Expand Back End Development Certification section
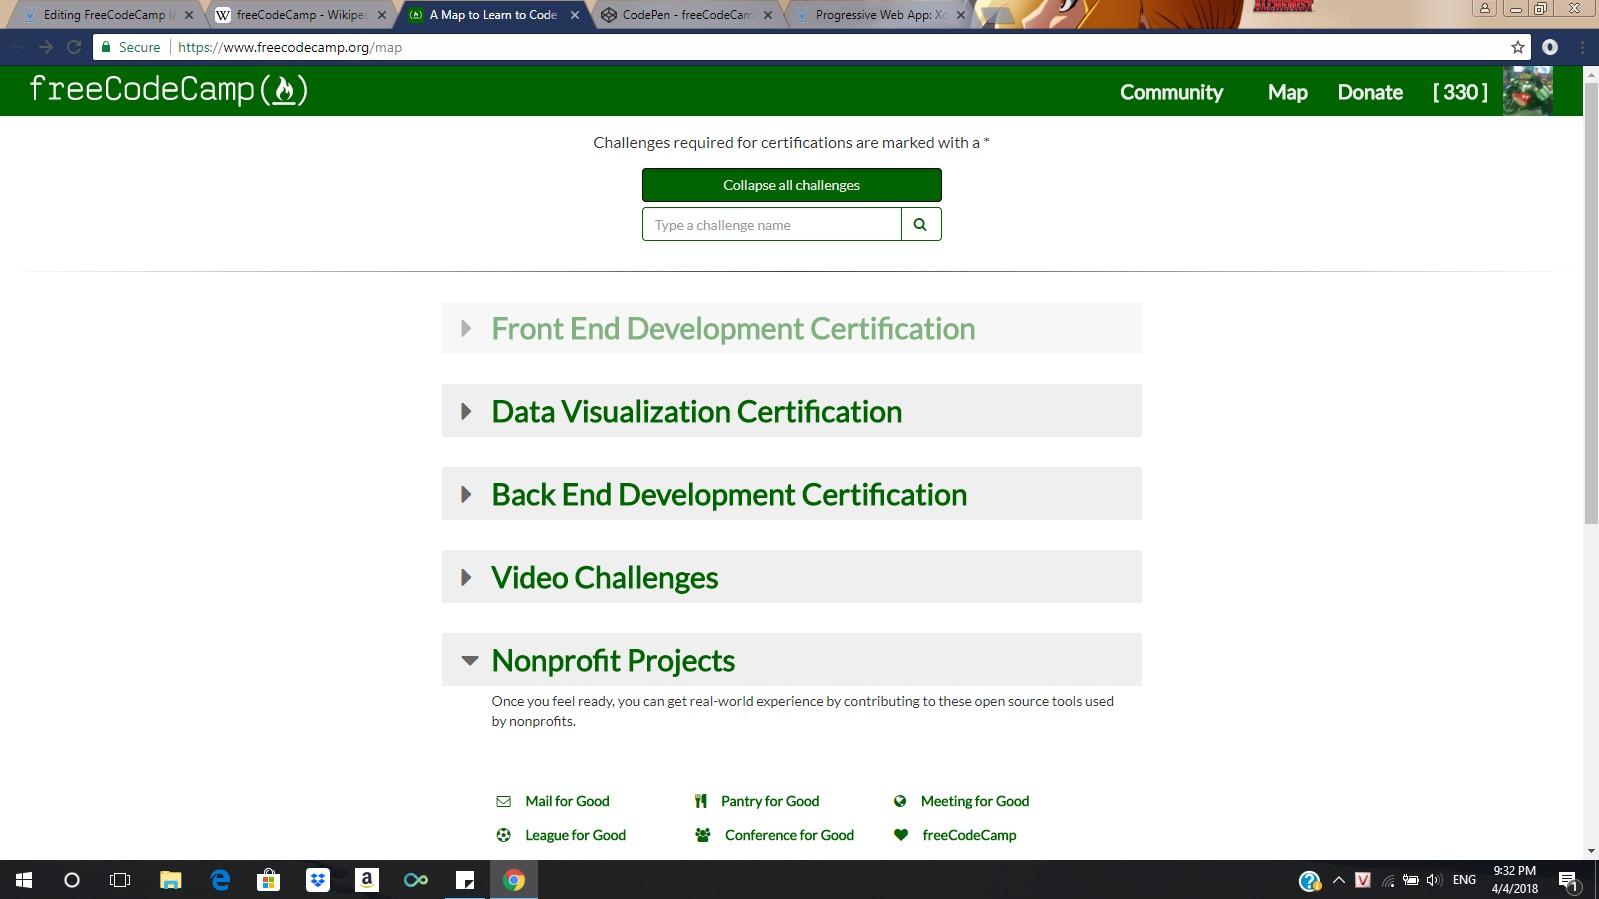 pyautogui.click(x=792, y=494)
